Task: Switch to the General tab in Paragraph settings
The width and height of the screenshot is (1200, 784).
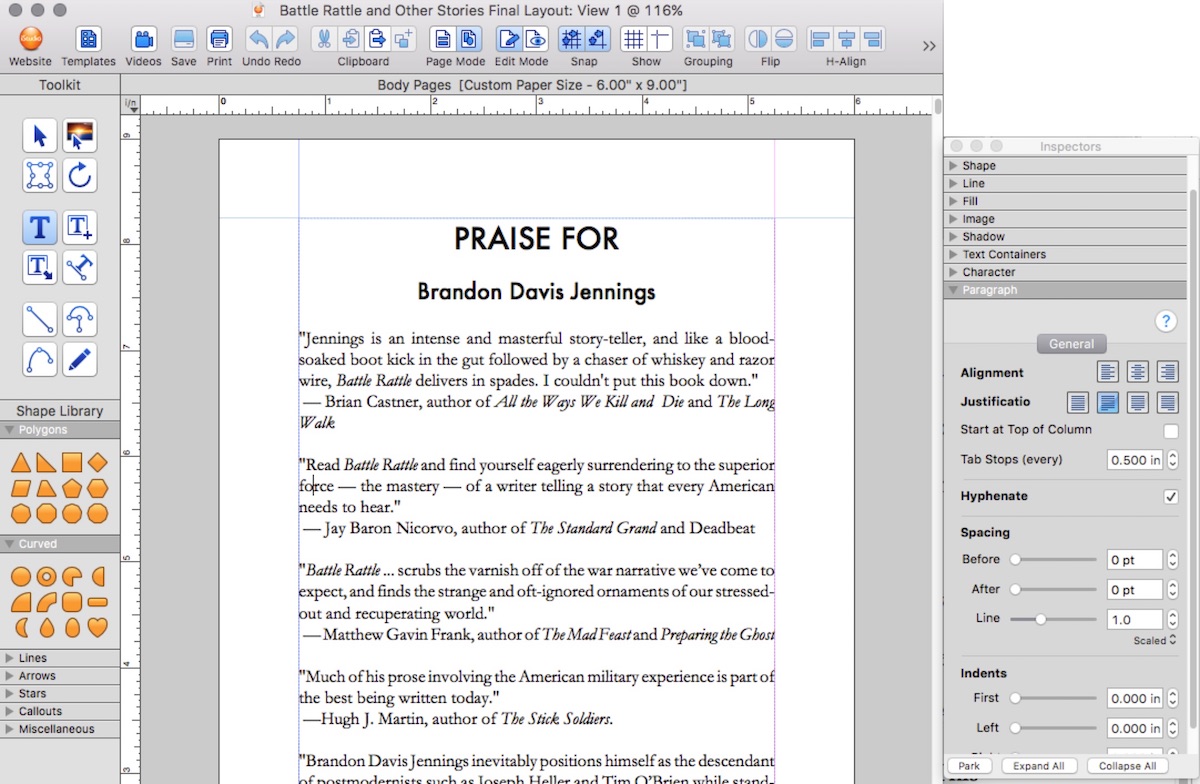Action: click(x=1071, y=343)
